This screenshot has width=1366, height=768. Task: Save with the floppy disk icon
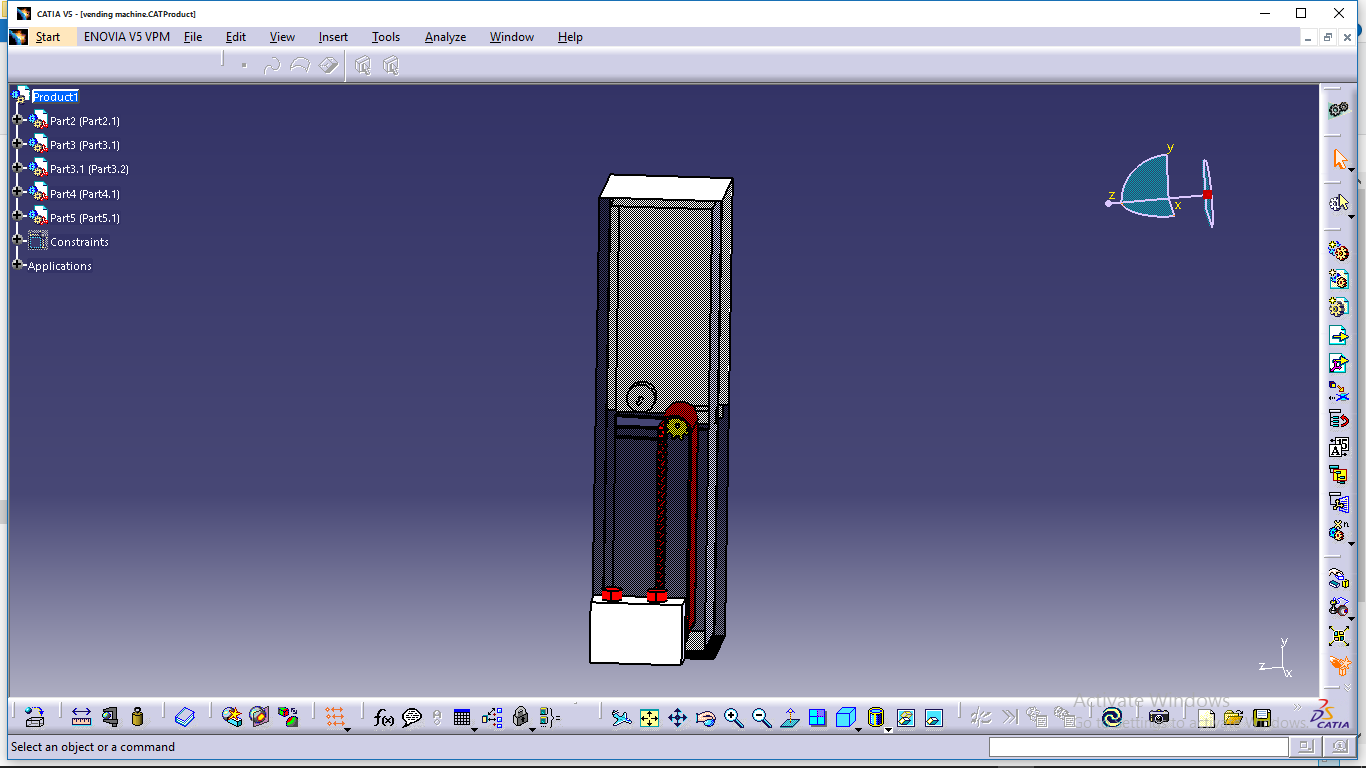click(x=1262, y=718)
